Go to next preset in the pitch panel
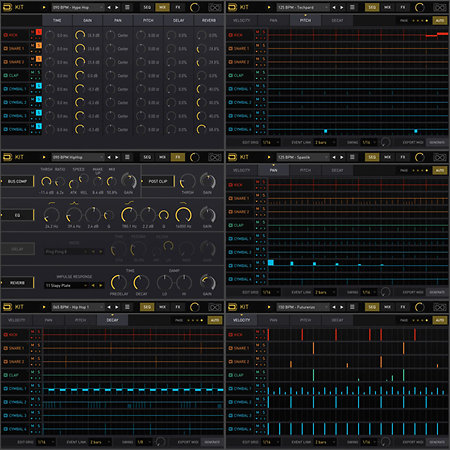450x450 pixels. (342, 7)
